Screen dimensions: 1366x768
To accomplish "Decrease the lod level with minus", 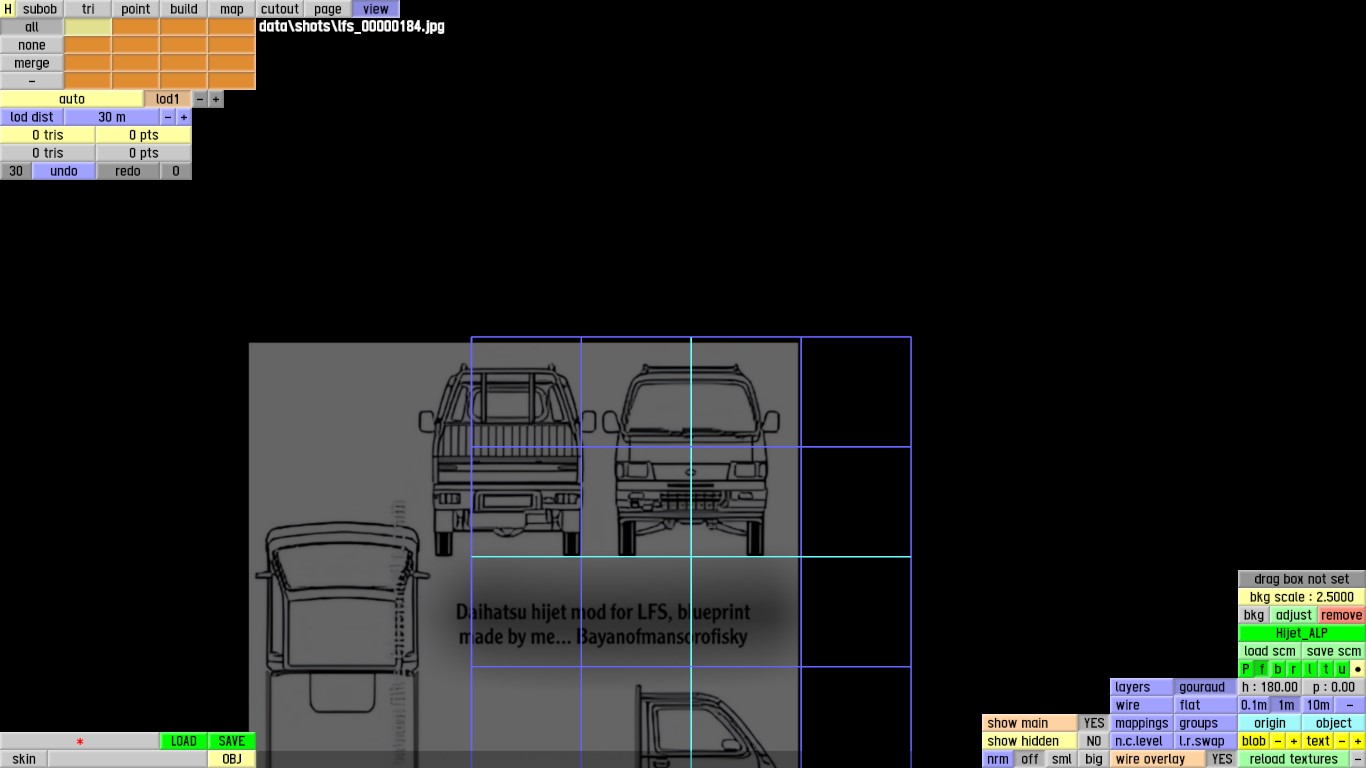I will pyautogui.click(x=200, y=99).
